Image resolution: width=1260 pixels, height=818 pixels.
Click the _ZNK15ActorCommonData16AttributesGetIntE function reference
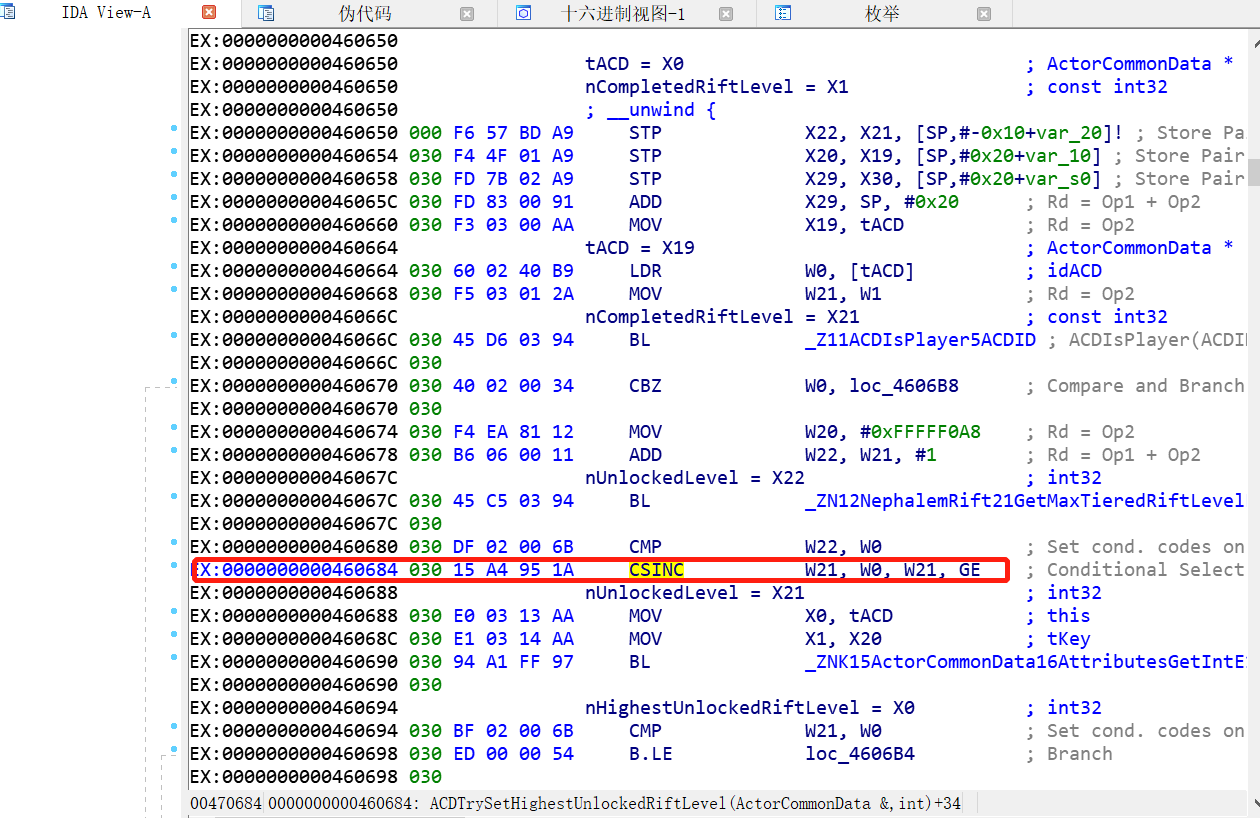(1024, 662)
